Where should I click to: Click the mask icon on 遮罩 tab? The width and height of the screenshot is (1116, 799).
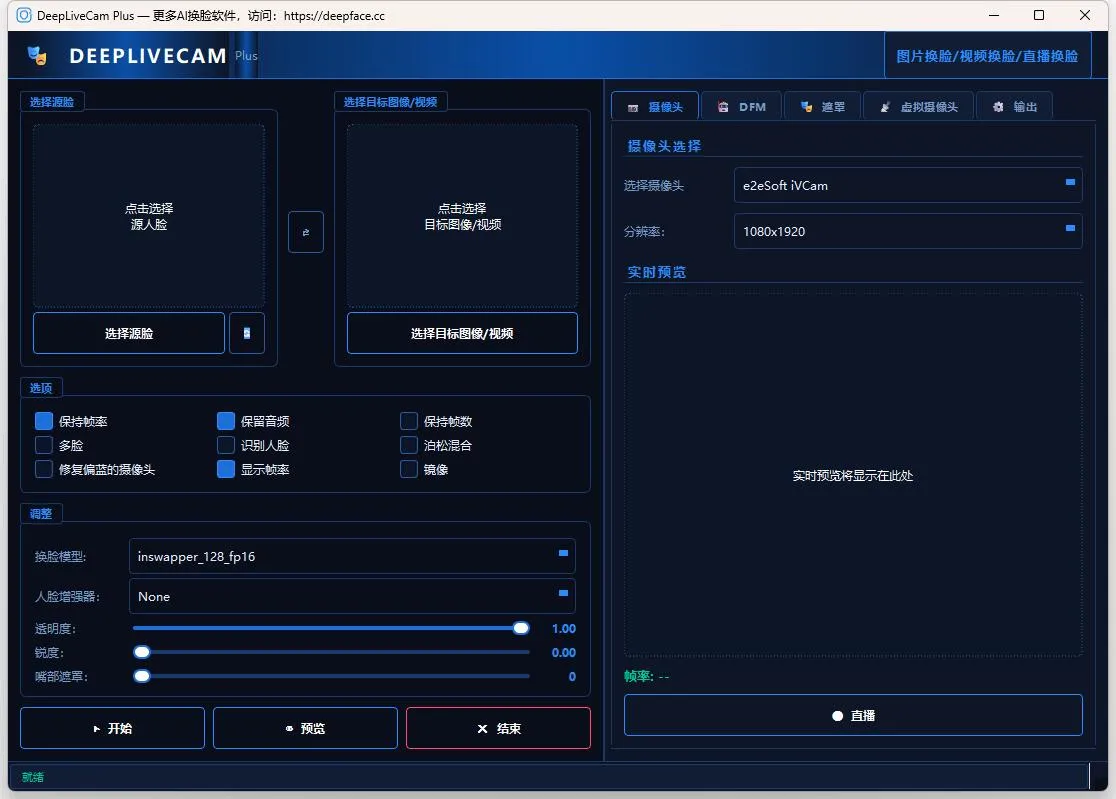click(x=806, y=107)
